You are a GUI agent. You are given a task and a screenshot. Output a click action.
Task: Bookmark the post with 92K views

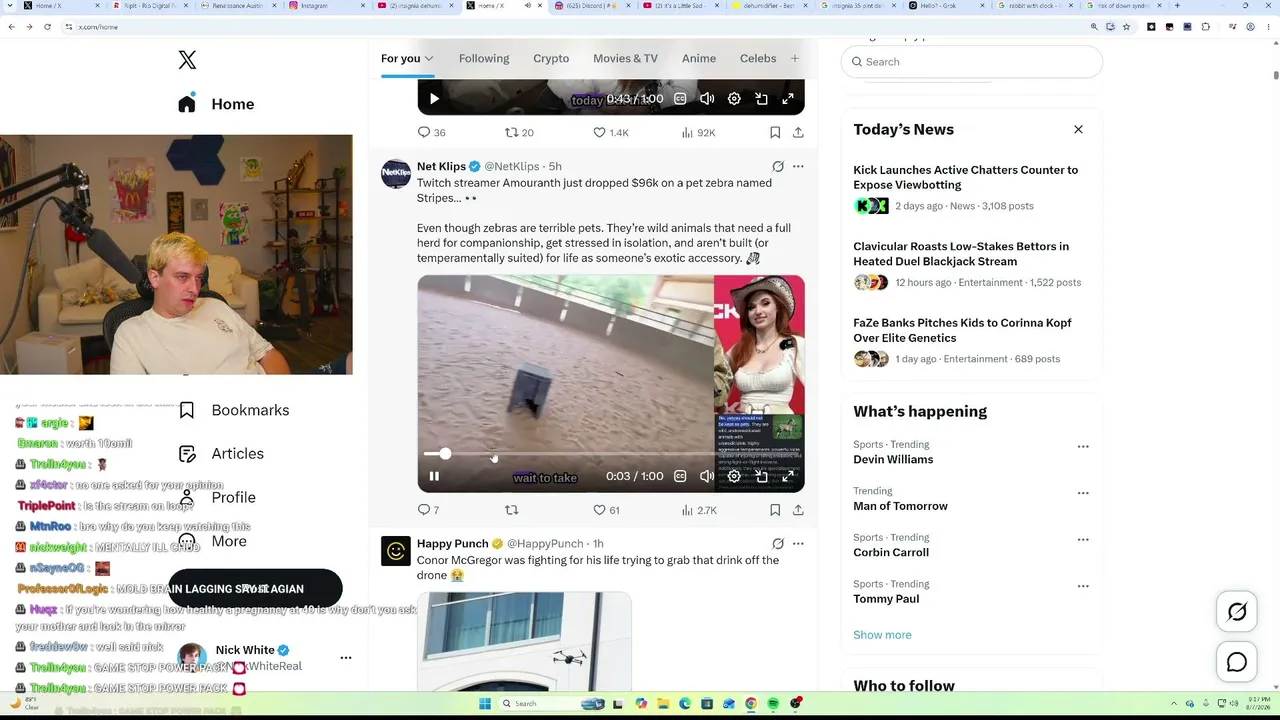point(775,132)
